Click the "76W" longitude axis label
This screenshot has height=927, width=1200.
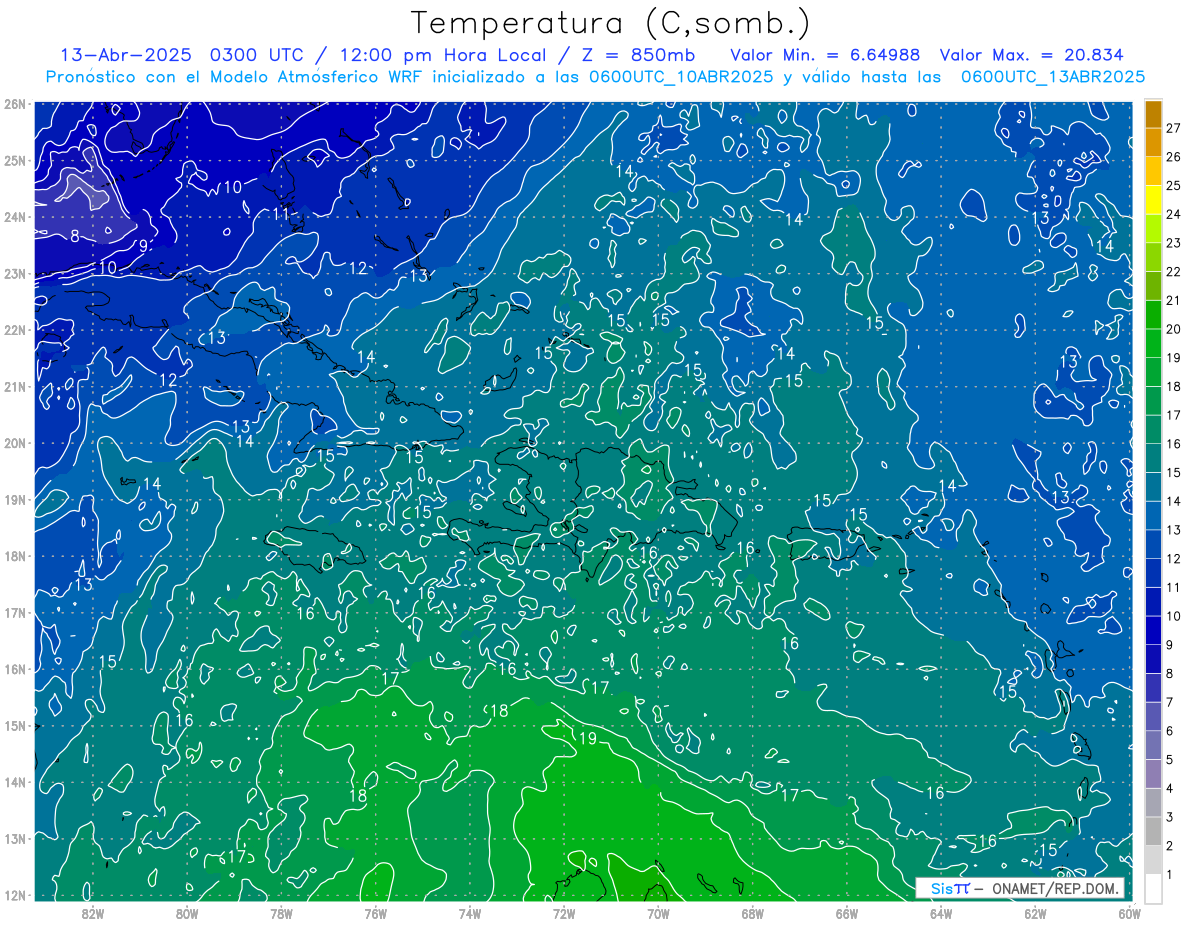[x=375, y=913]
